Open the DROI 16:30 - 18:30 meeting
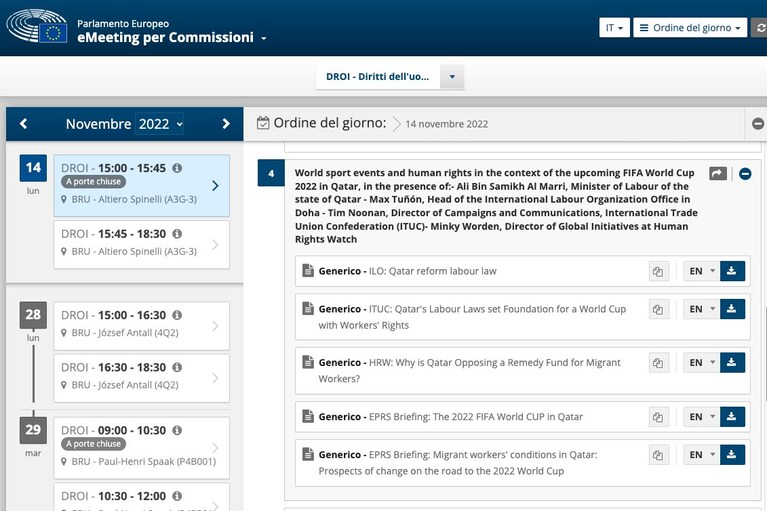 pos(141,378)
